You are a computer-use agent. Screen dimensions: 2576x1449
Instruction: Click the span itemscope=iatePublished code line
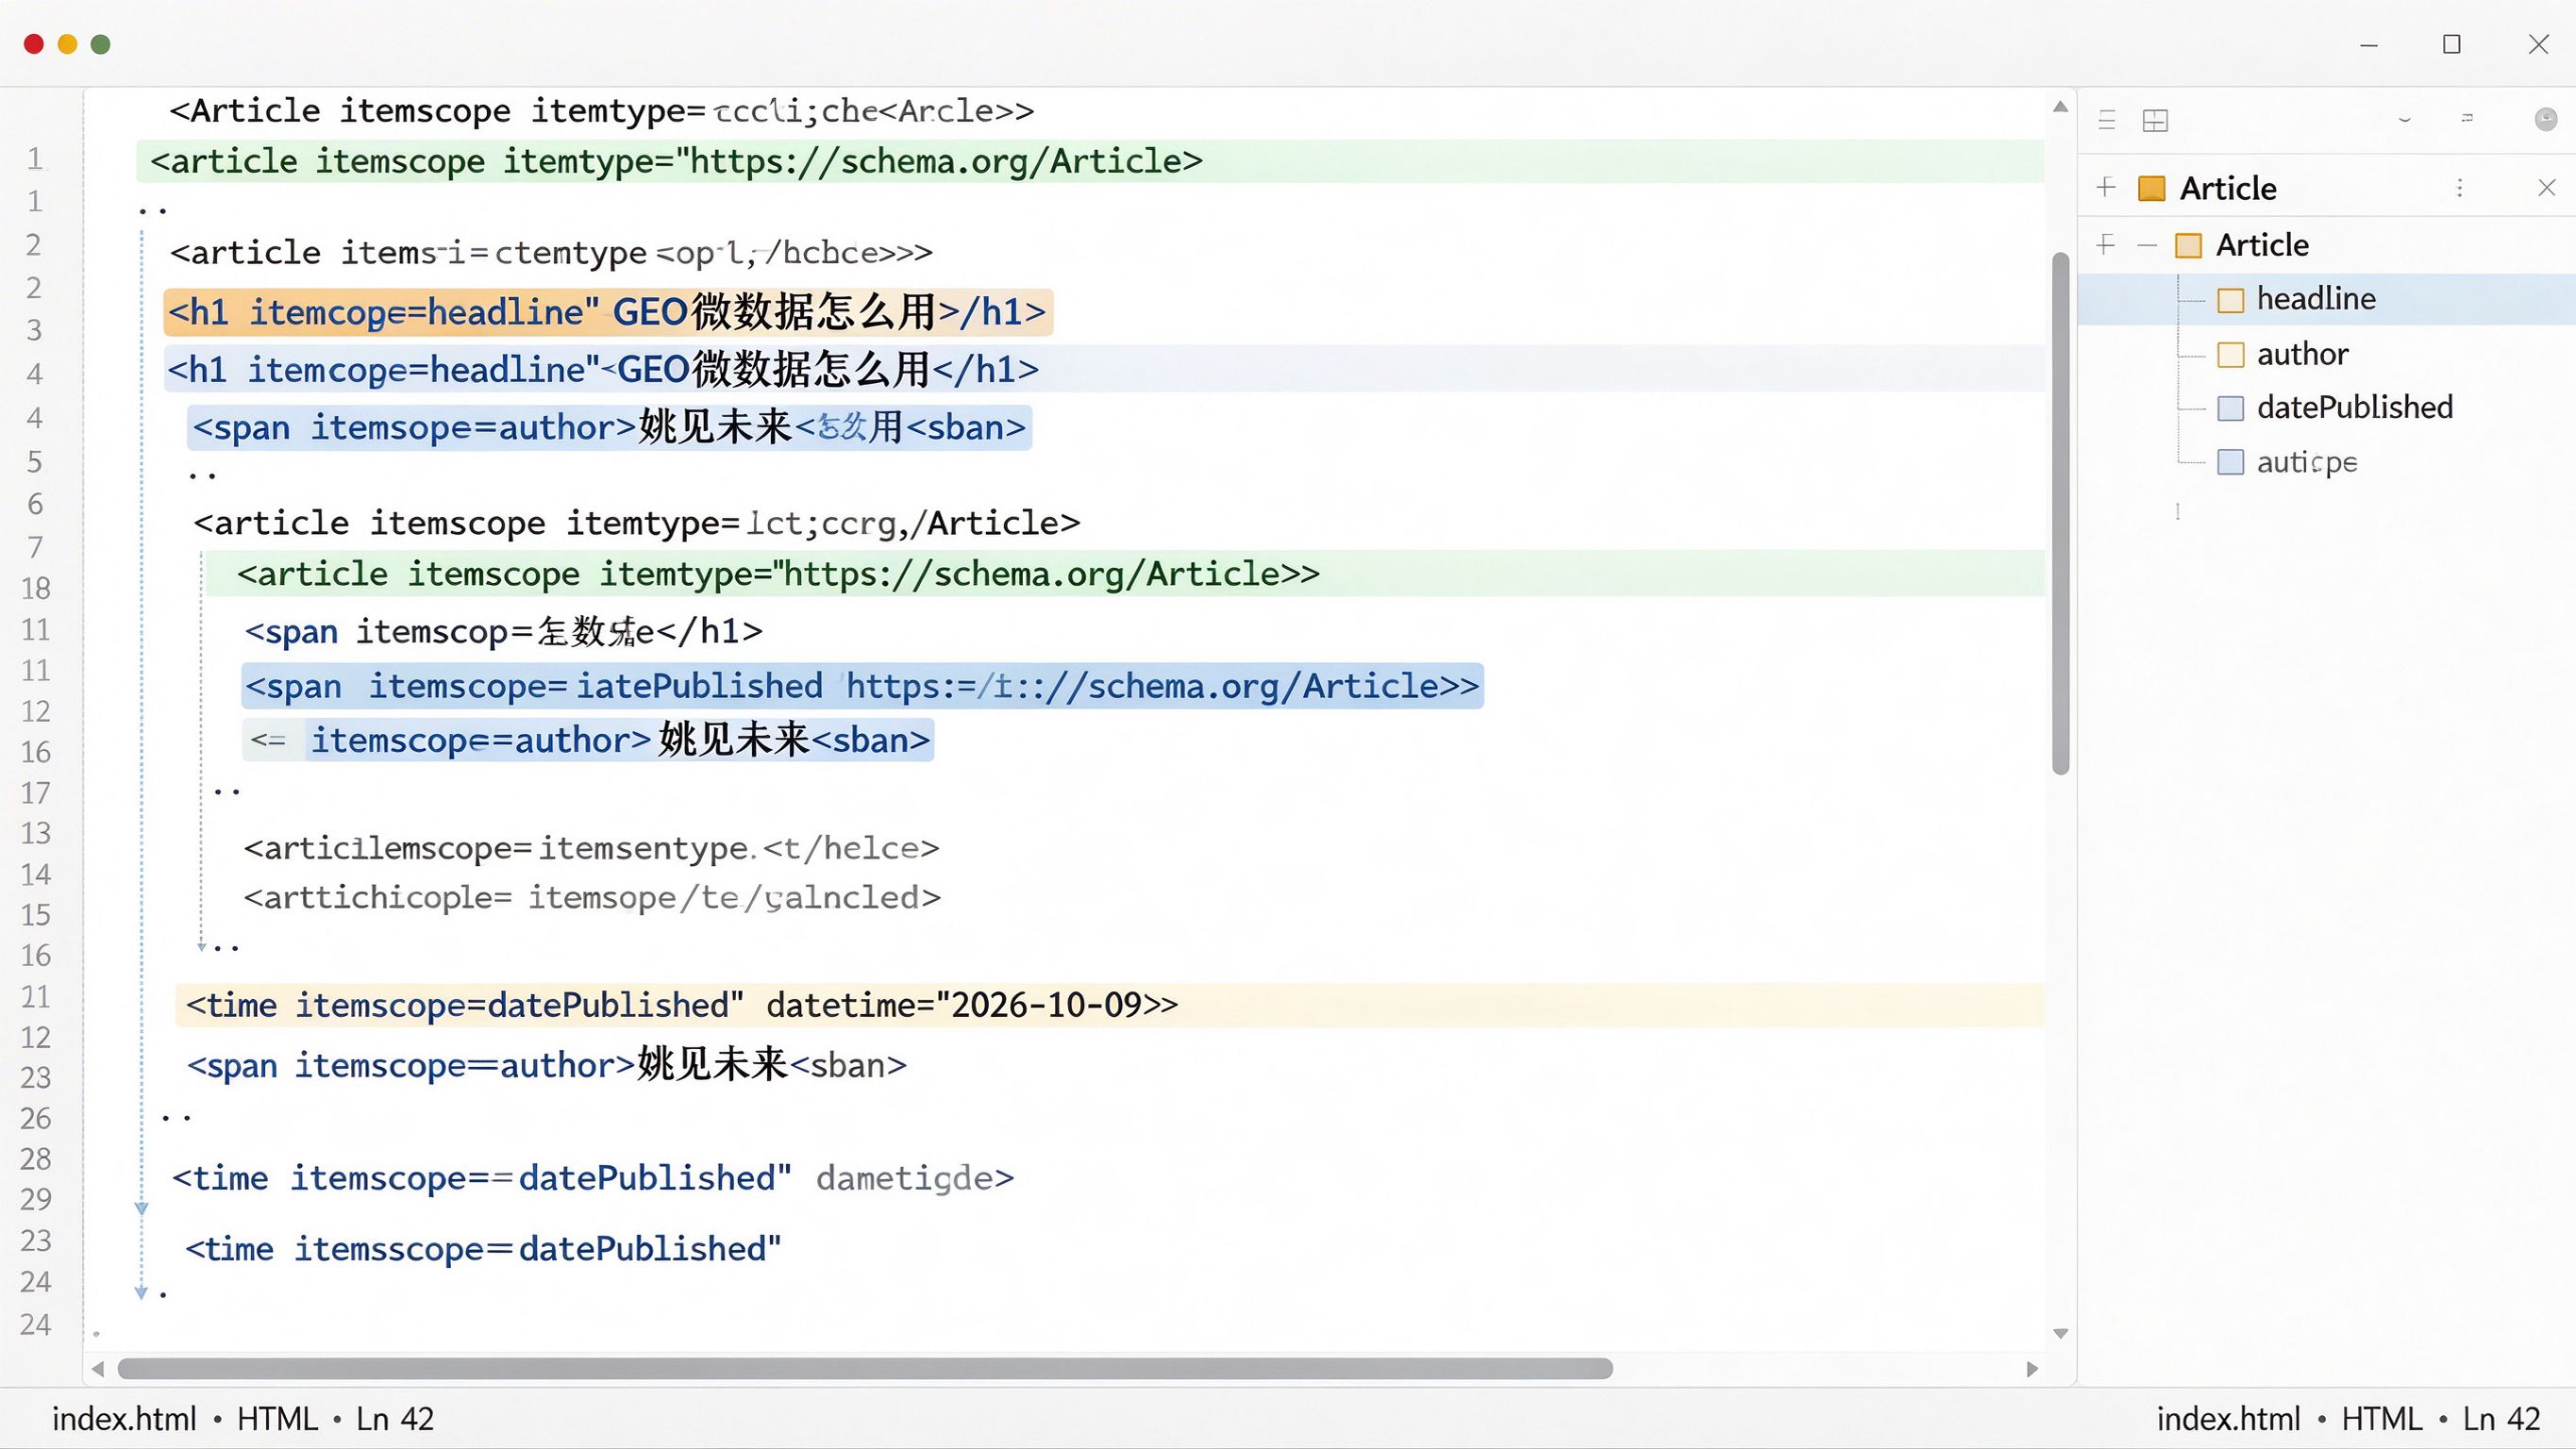(x=862, y=686)
